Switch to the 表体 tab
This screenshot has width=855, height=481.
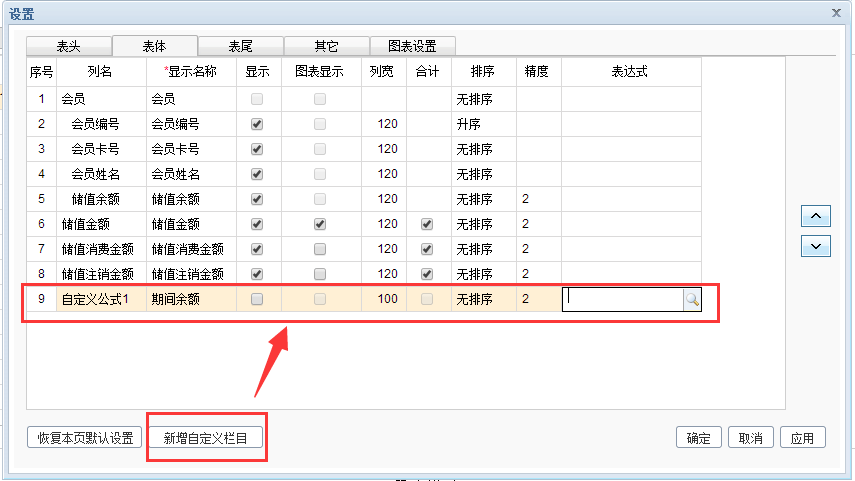point(155,46)
